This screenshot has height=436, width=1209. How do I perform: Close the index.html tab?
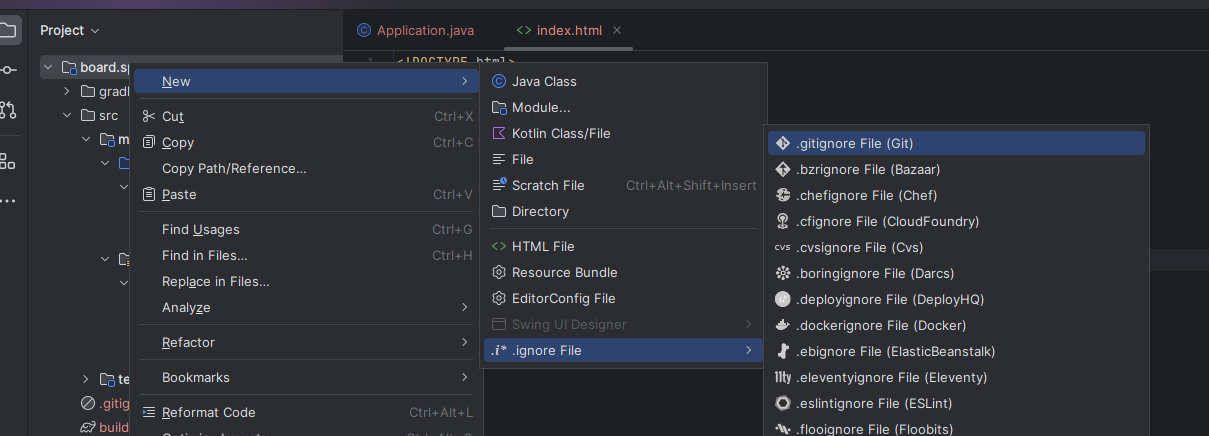617,30
